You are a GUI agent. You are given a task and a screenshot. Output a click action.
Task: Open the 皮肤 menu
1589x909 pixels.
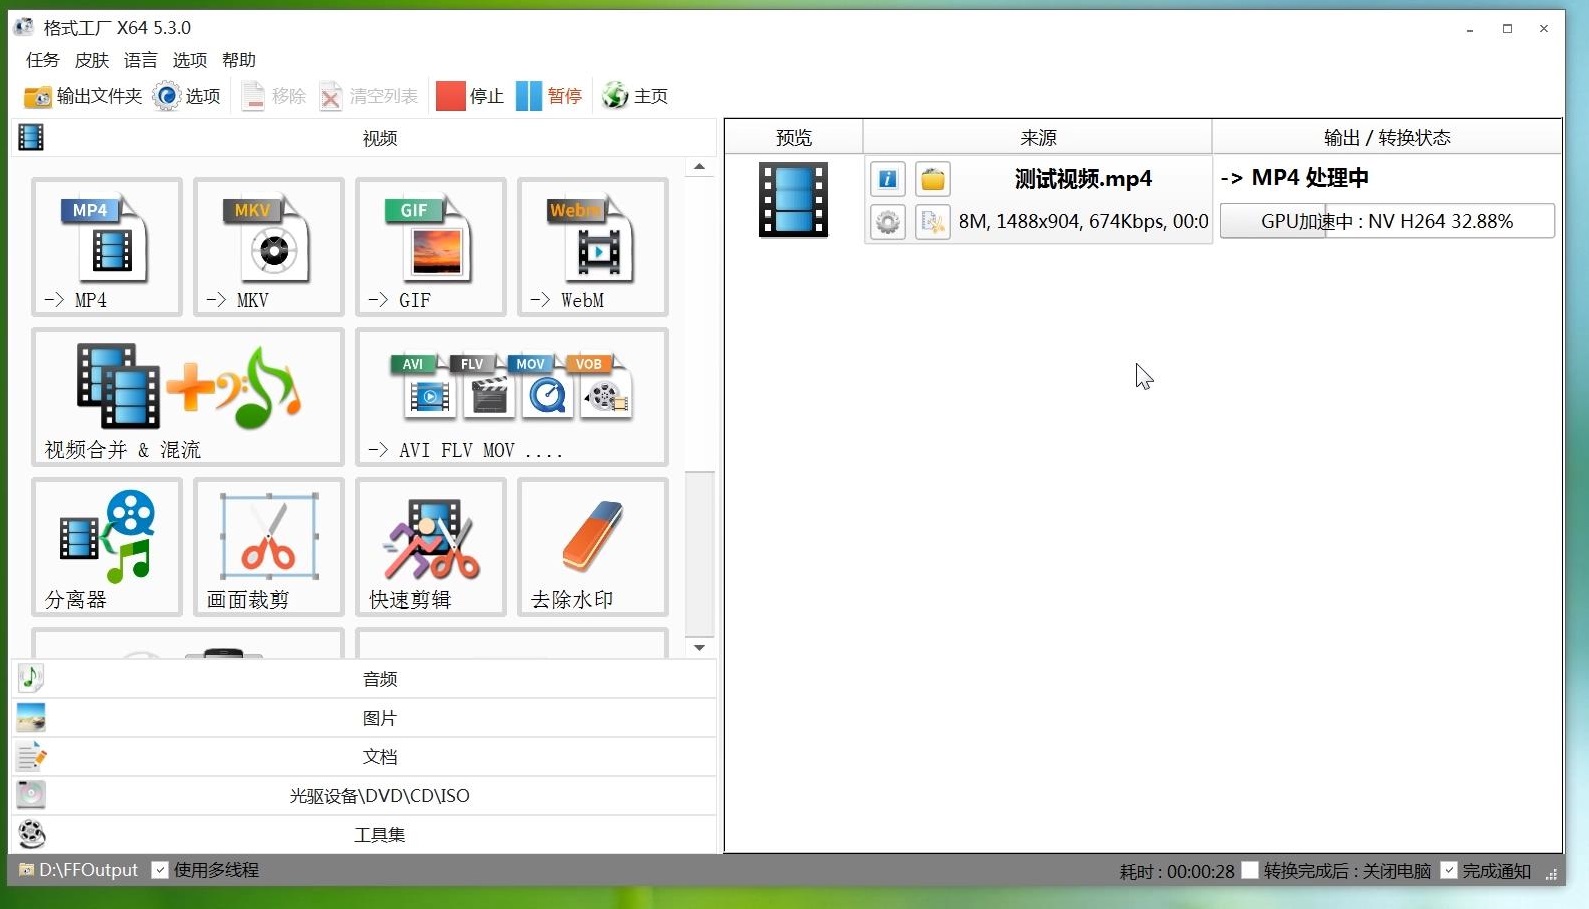pos(92,60)
